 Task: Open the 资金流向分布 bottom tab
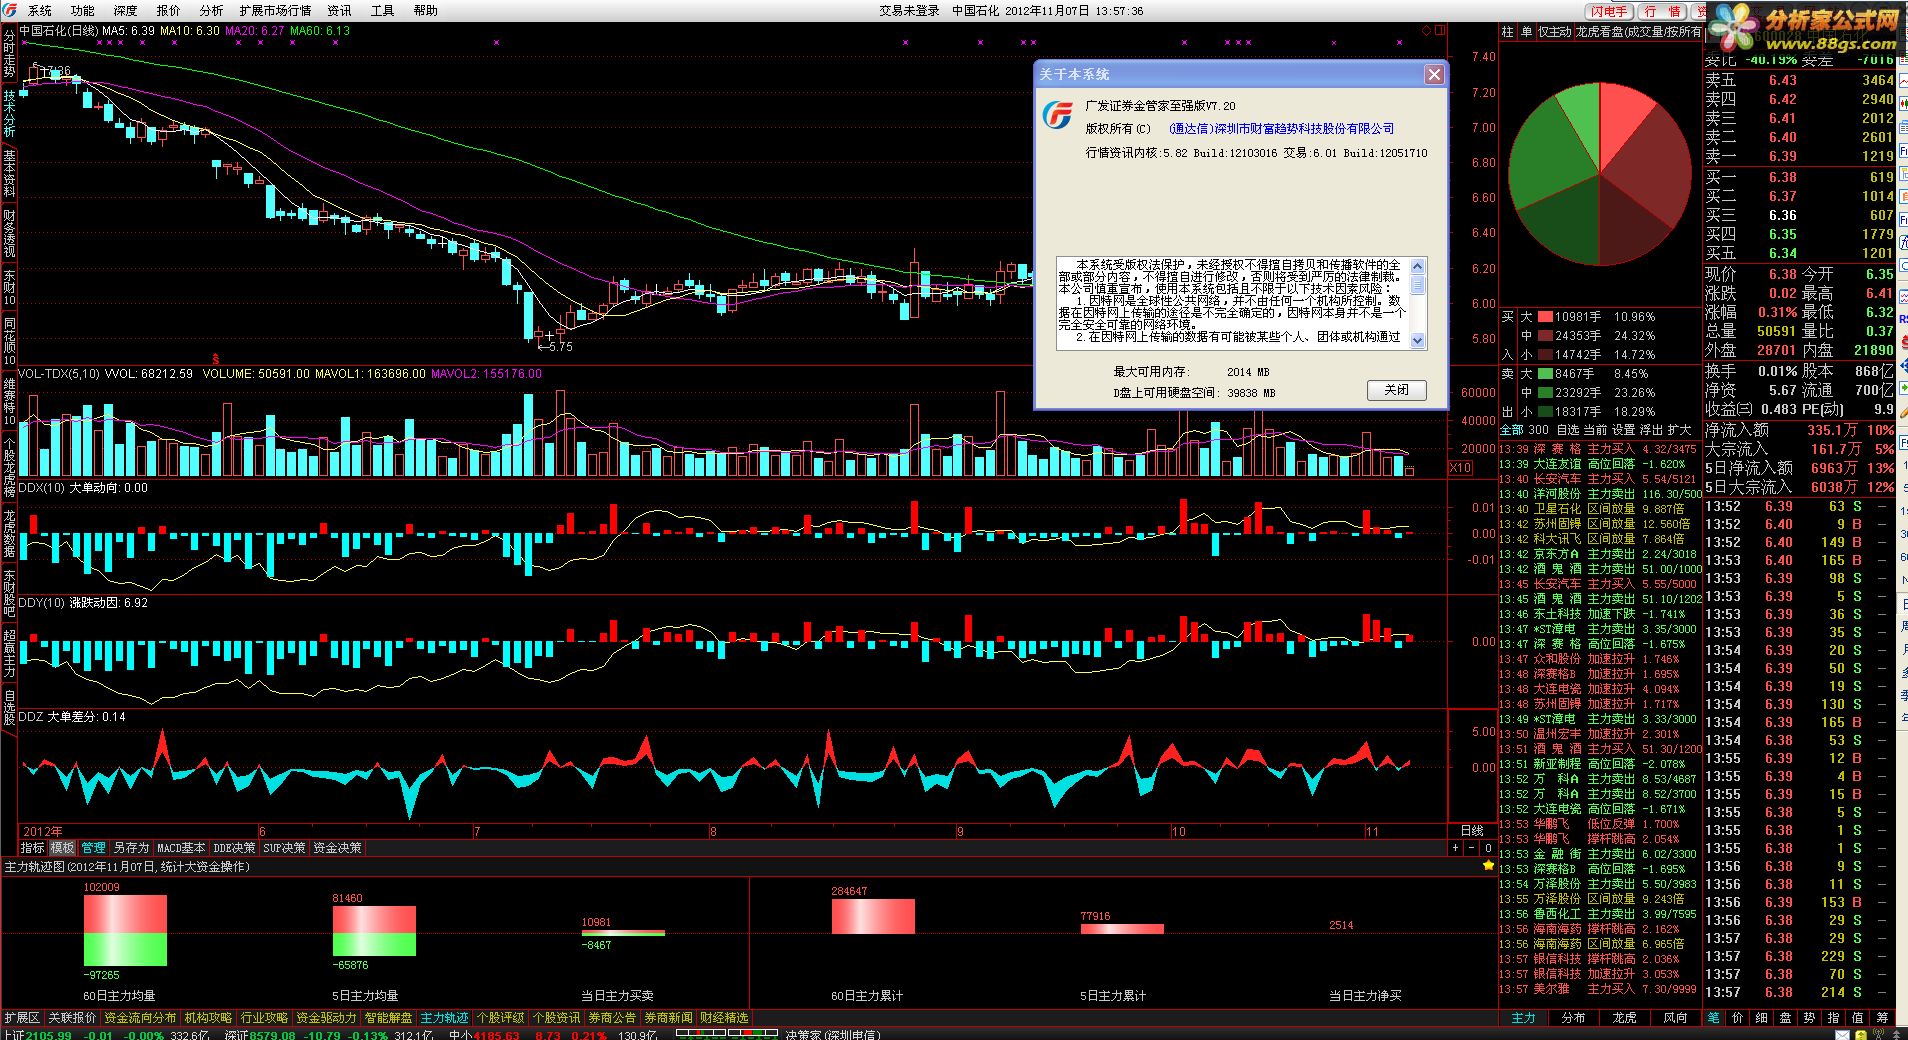[140, 1018]
